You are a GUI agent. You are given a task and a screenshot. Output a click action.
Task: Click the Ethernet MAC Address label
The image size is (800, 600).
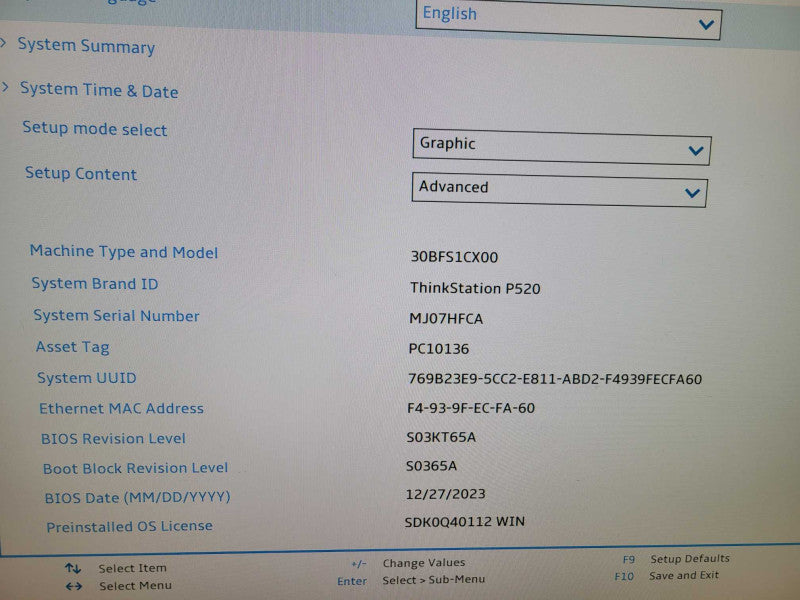(121, 408)
